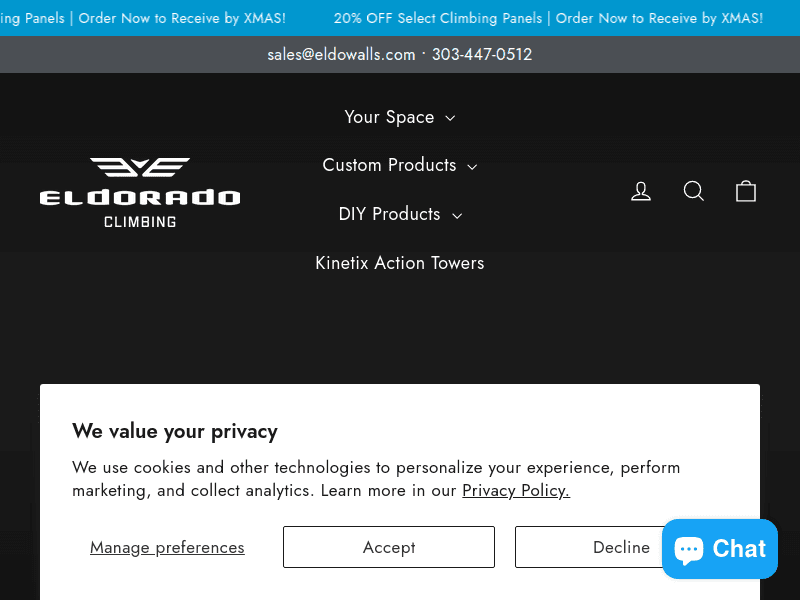The height and width of the screenshot is (600, 800).
Task: Expand the Custom Products chevron
Action: (x=472, y=167)
